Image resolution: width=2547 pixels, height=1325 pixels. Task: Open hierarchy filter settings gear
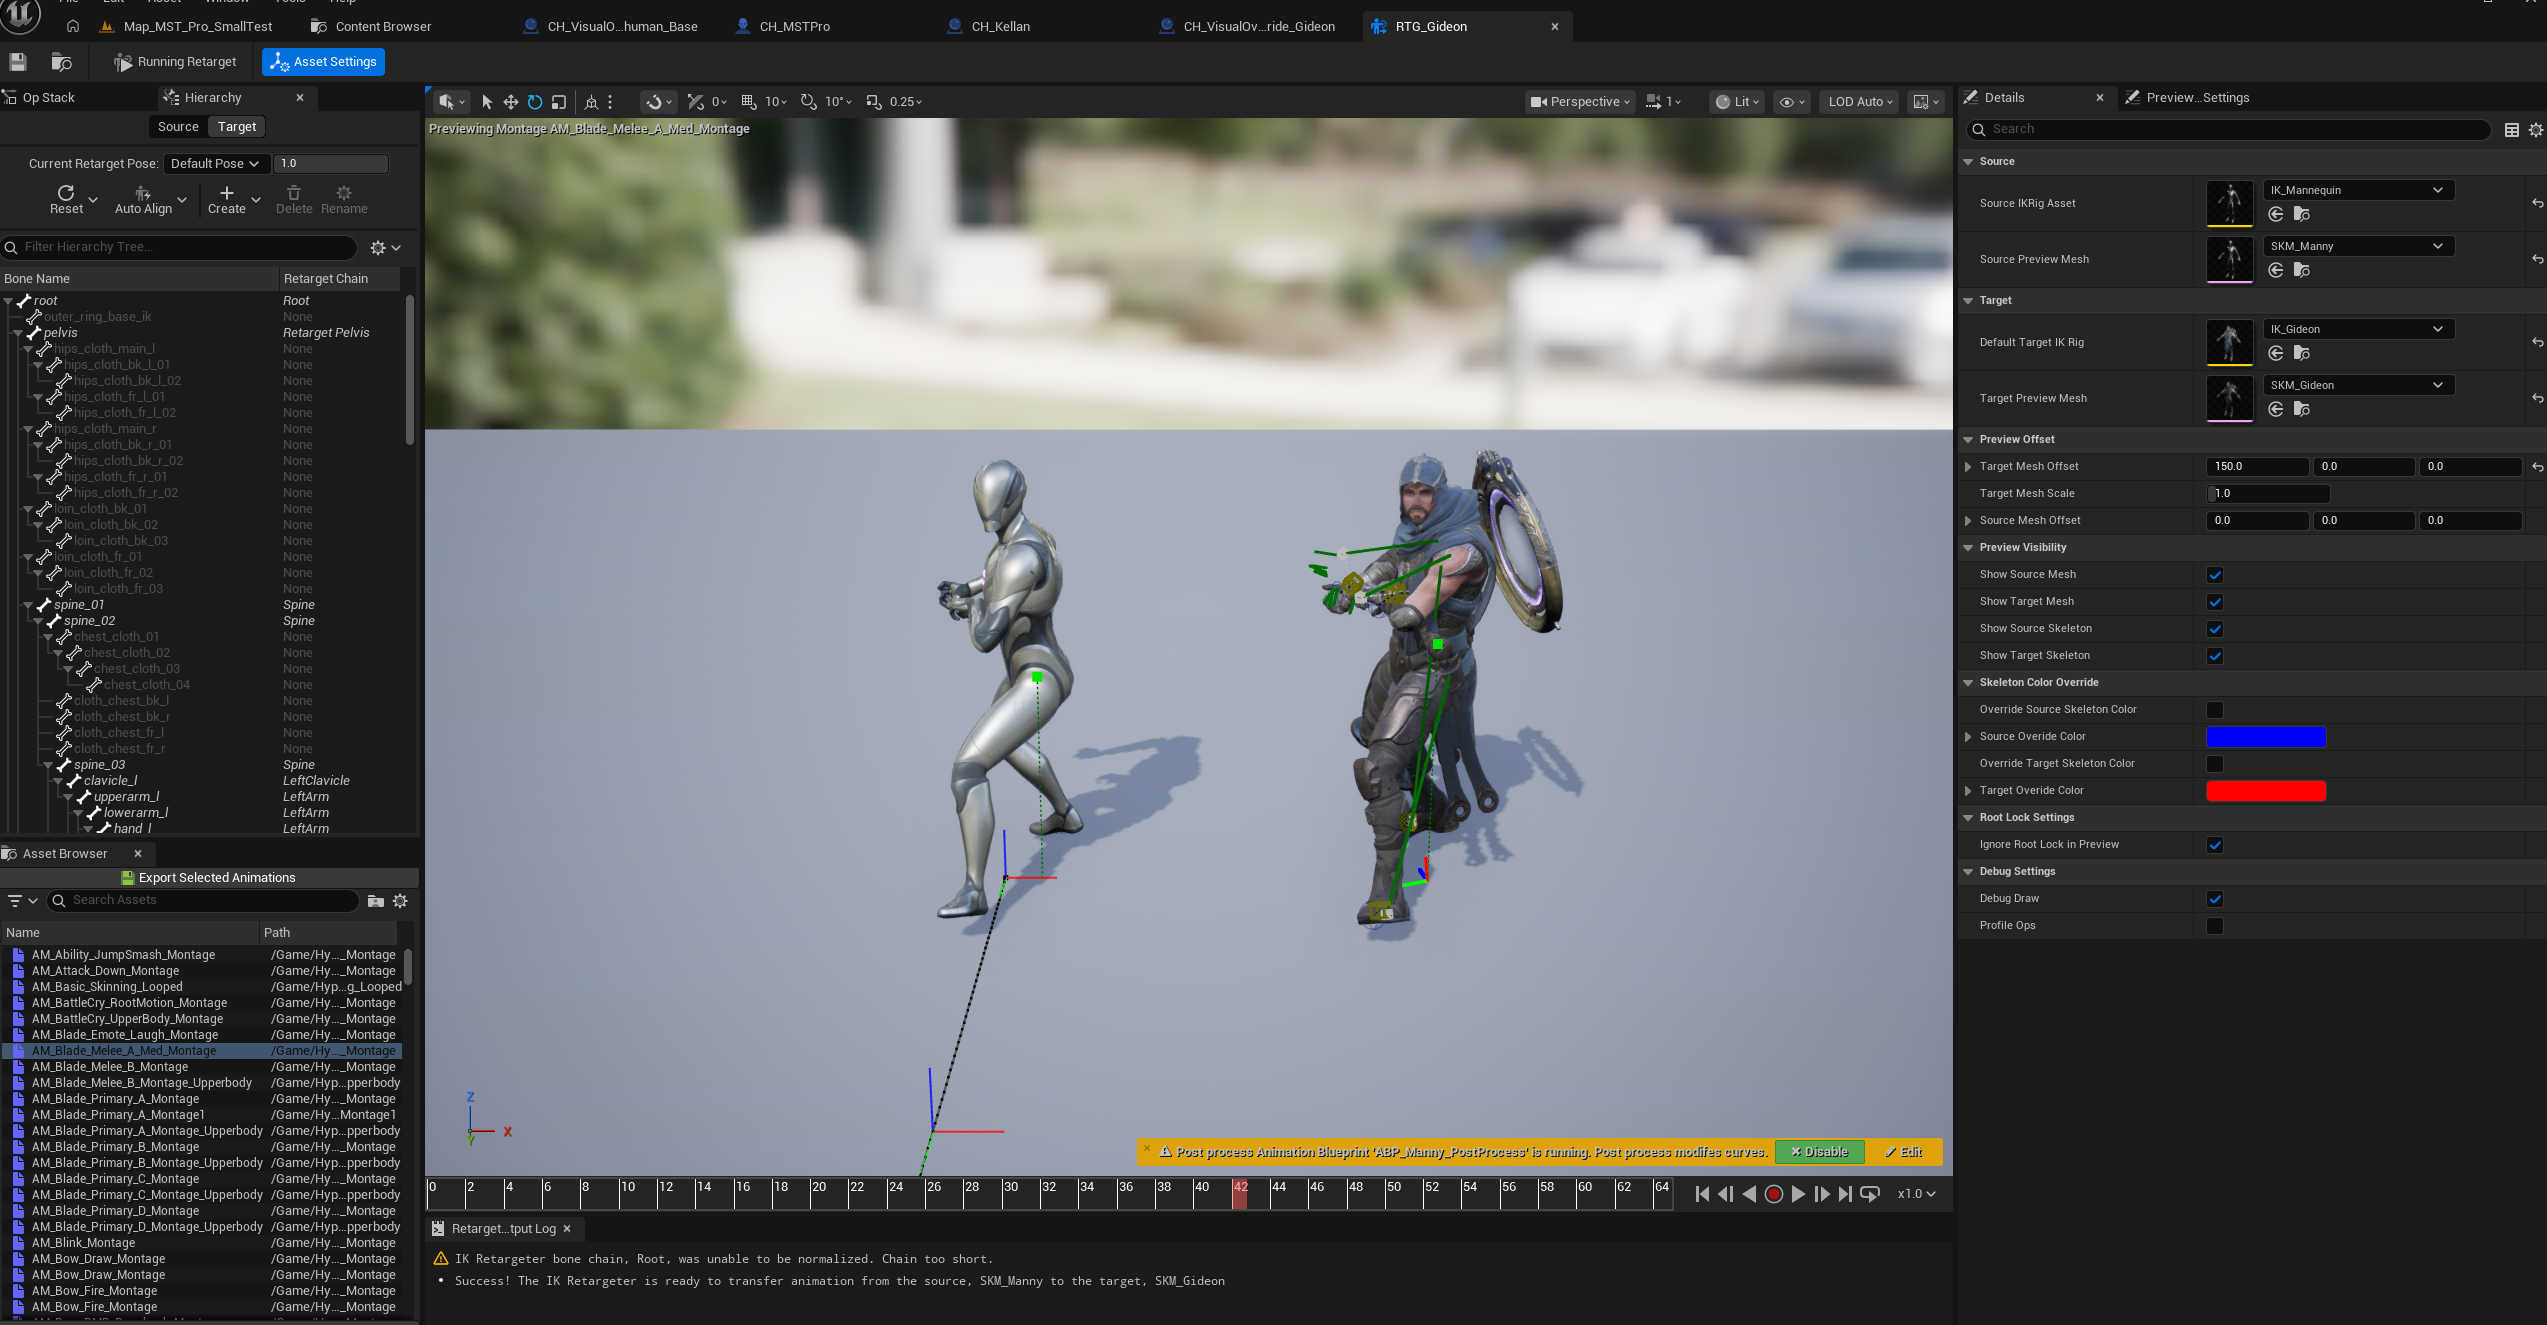pyautogui.click(x=378, y=247)
